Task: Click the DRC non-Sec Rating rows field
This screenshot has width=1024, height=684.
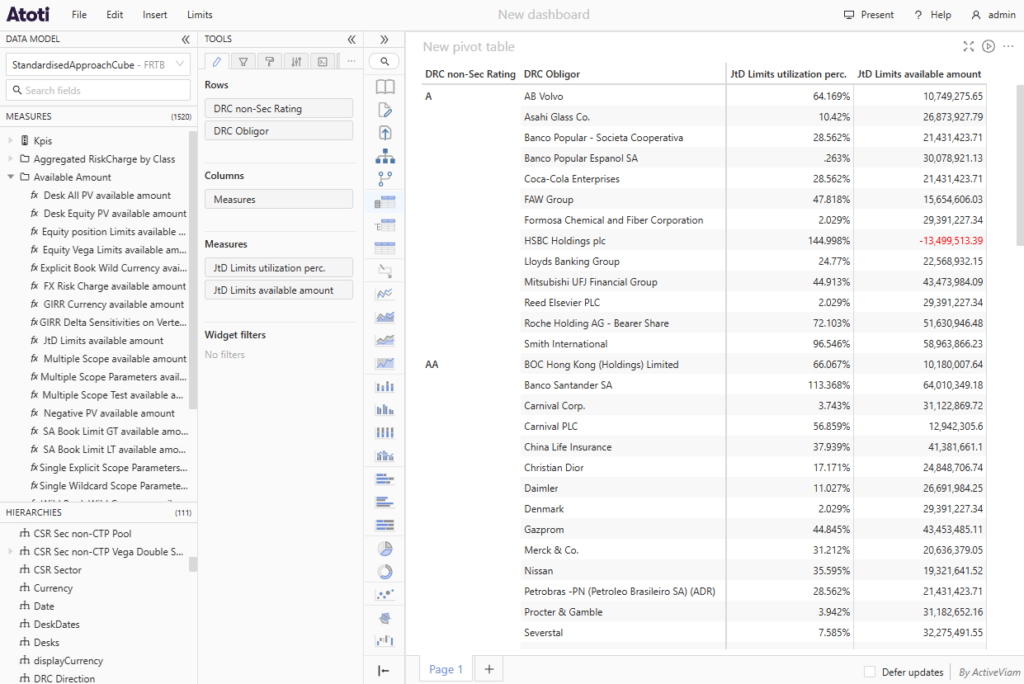Action: pos(279,108)
